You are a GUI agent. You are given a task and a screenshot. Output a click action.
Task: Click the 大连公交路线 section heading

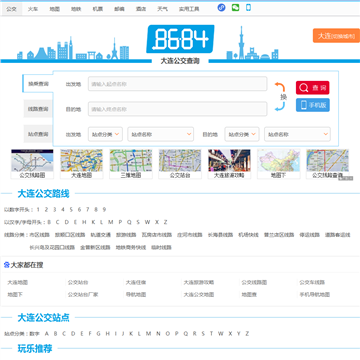(x=43, y=194)
